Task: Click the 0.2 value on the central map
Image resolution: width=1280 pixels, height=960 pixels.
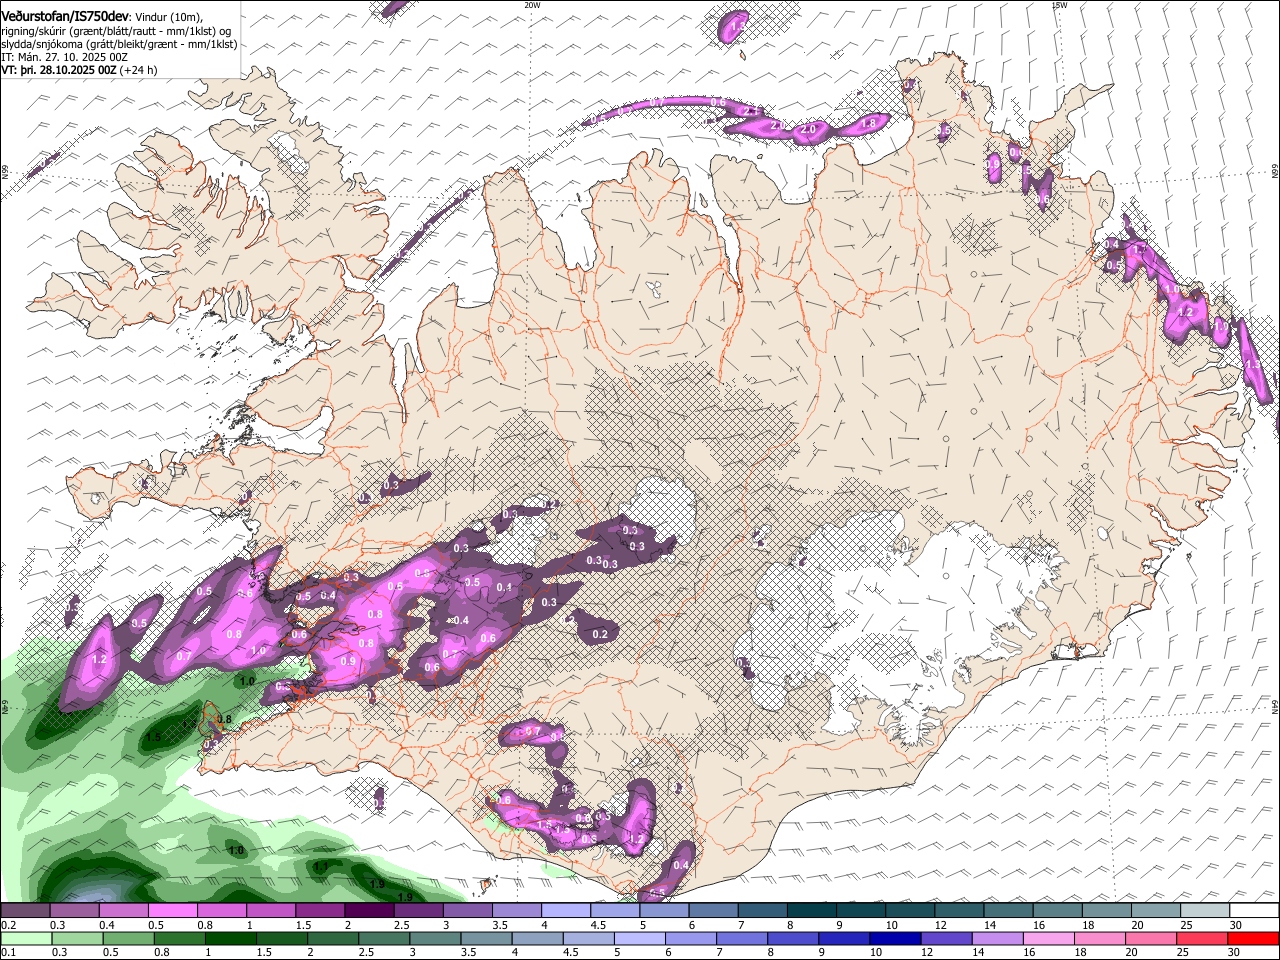Action: click(x=600, y=634)
